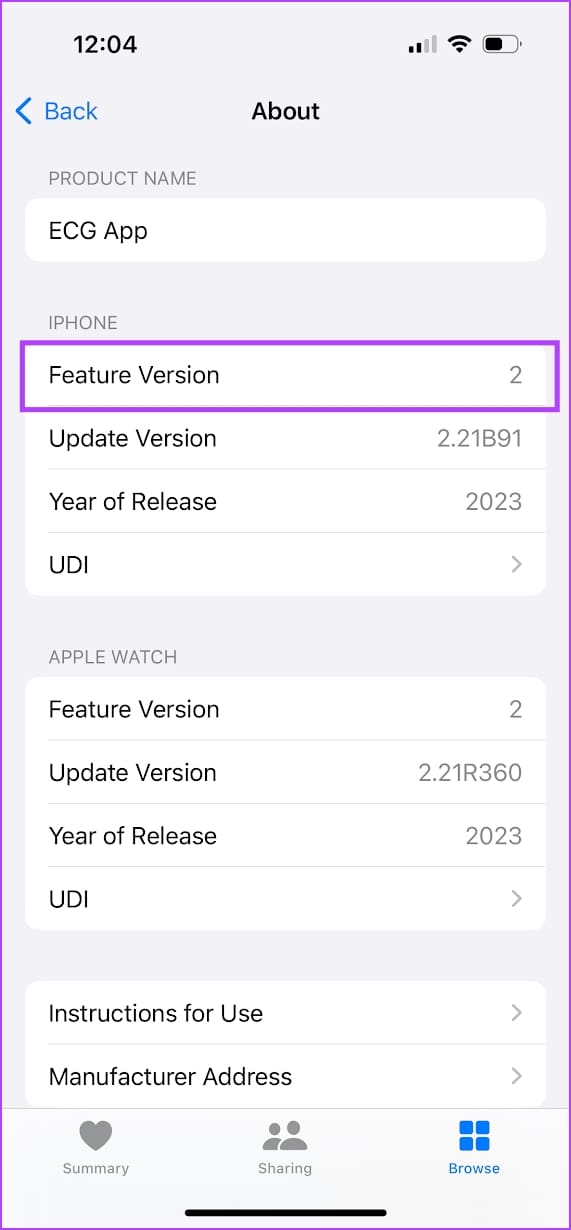Tap the iPhone Update Version 2.21B91 row
The width and height of the screenshot is (571, 1230).
click(x=285, y=438)
